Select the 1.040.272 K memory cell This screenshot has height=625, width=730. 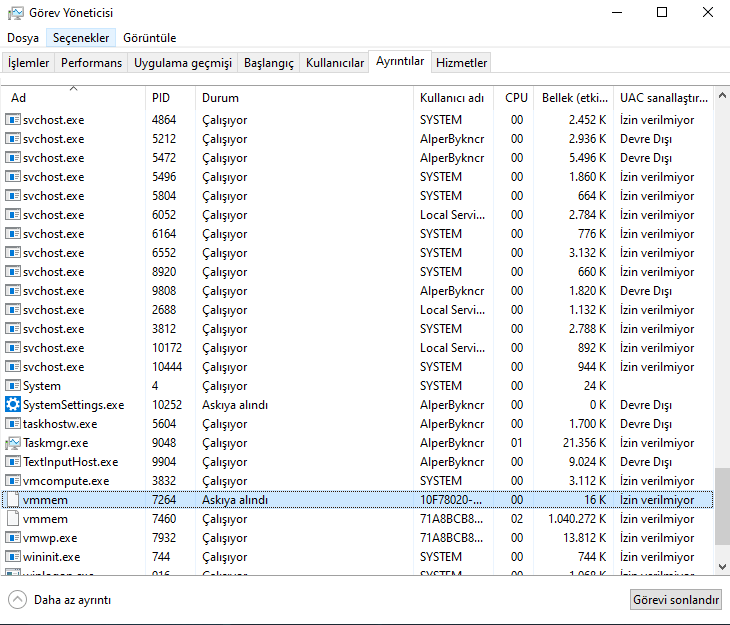pyautogui.click(x=577, y=518)
